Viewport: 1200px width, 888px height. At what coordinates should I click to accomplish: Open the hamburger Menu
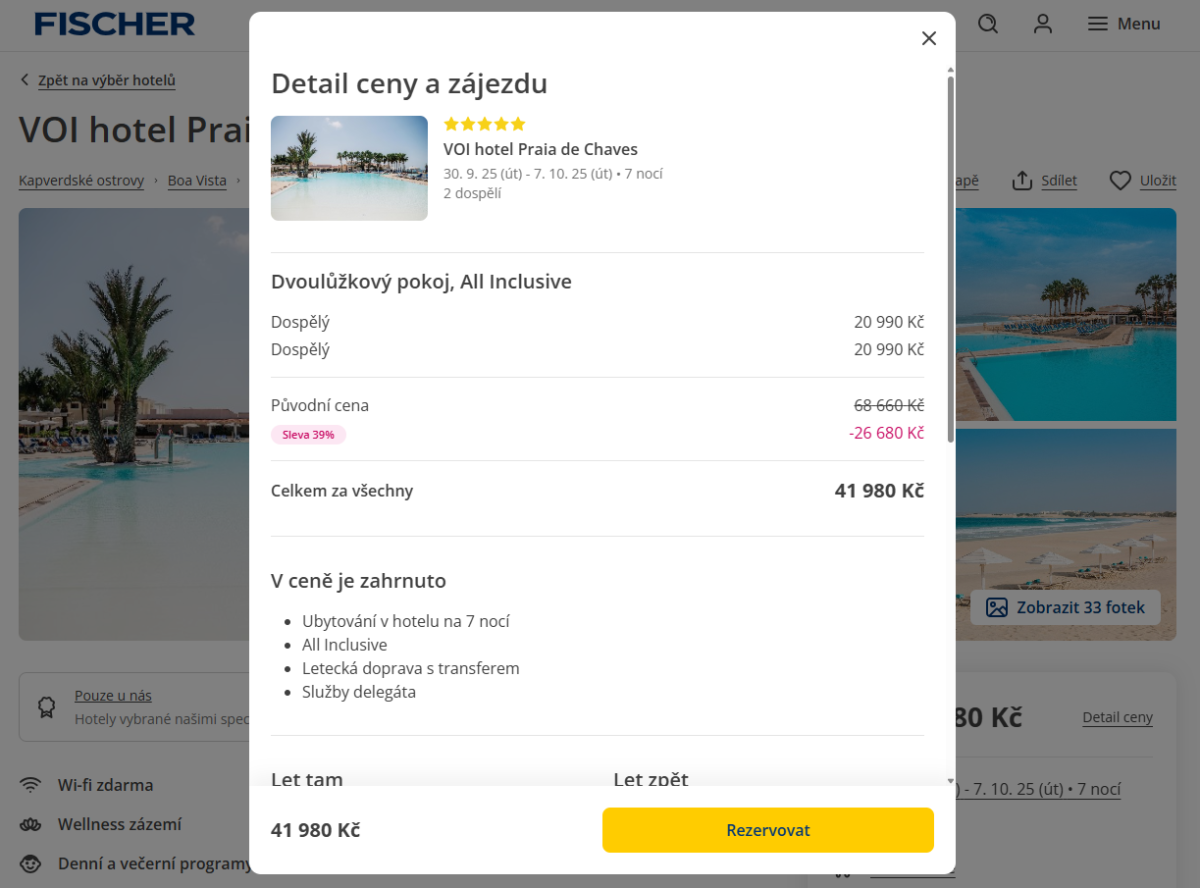pos(1124,24)
